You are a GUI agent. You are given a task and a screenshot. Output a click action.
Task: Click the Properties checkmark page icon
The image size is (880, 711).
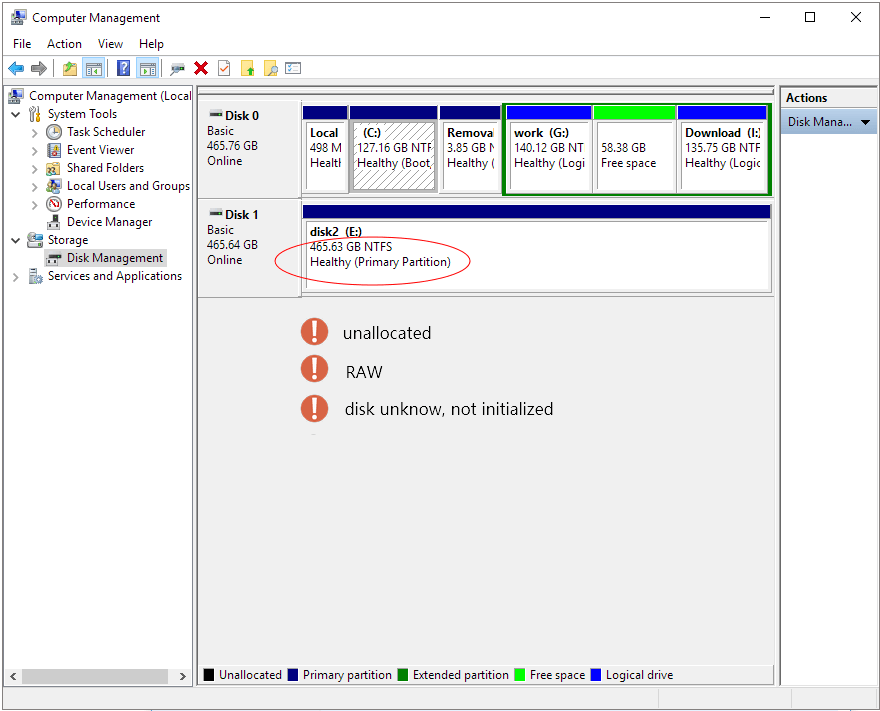coord(224,68)
